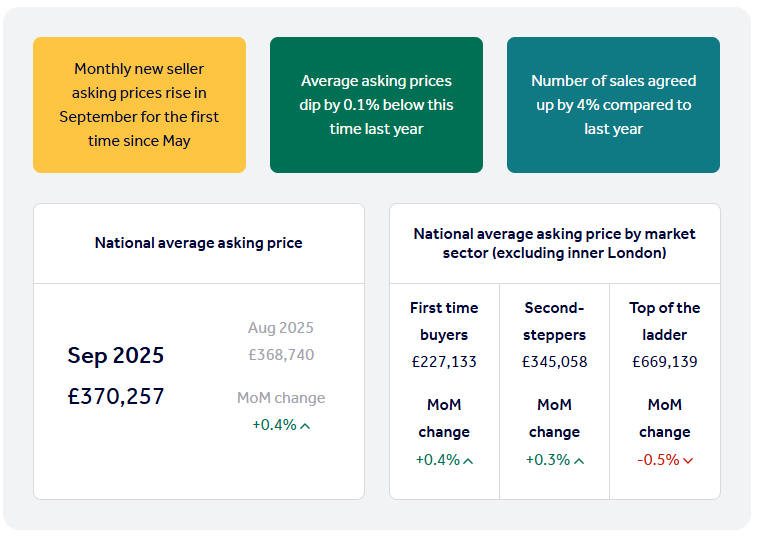Select the Sep 2025 label
The height and width of the screenshot is (537, 760).
(116, 355)
